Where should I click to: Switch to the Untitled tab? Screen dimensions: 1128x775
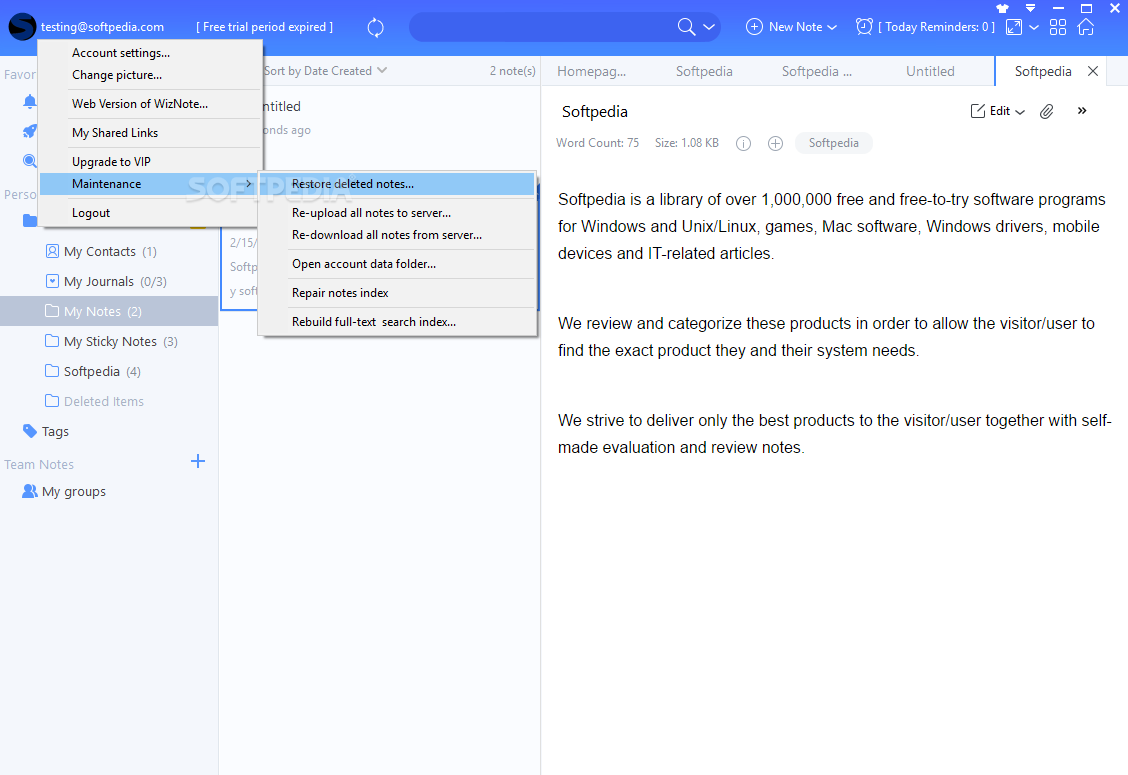tap(930, 71)
